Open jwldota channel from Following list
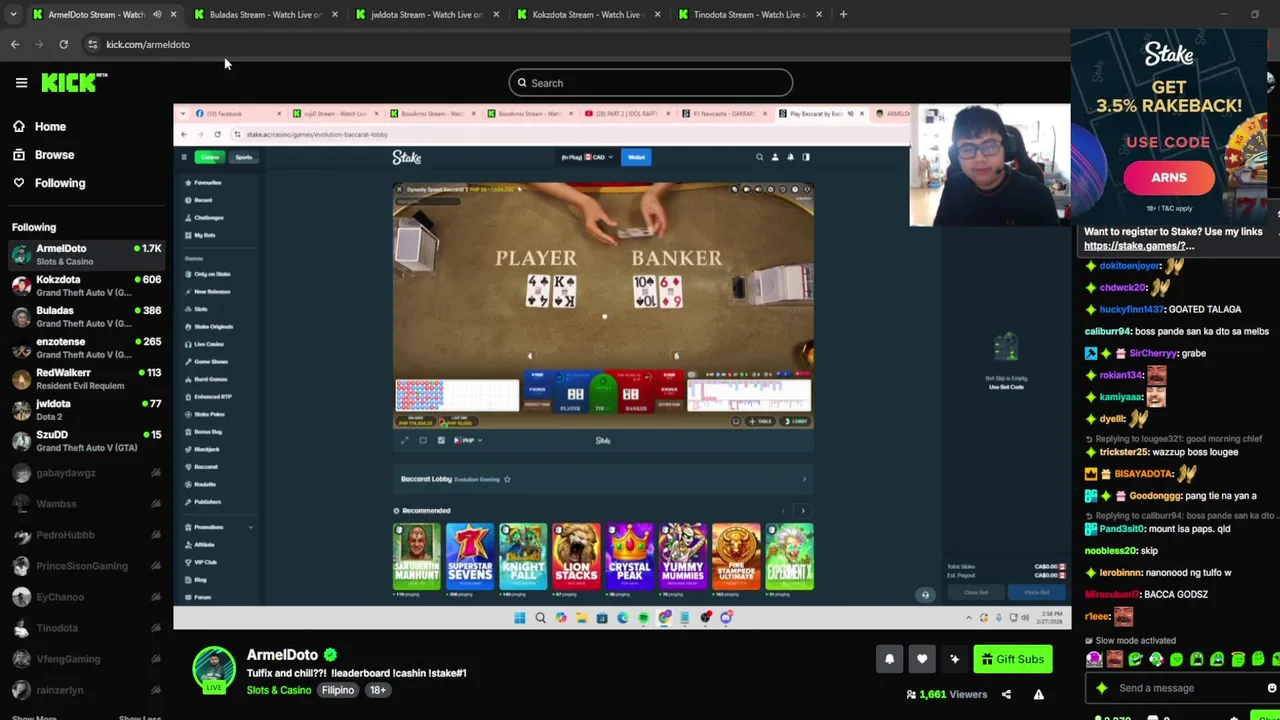Viewport: 1280px width, 720px height. click(86, 409)
